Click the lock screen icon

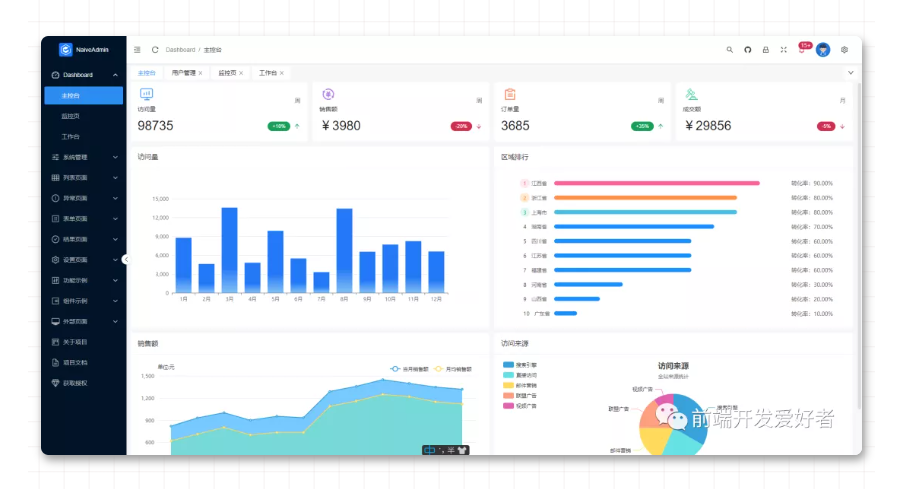(x=766, y=50)
